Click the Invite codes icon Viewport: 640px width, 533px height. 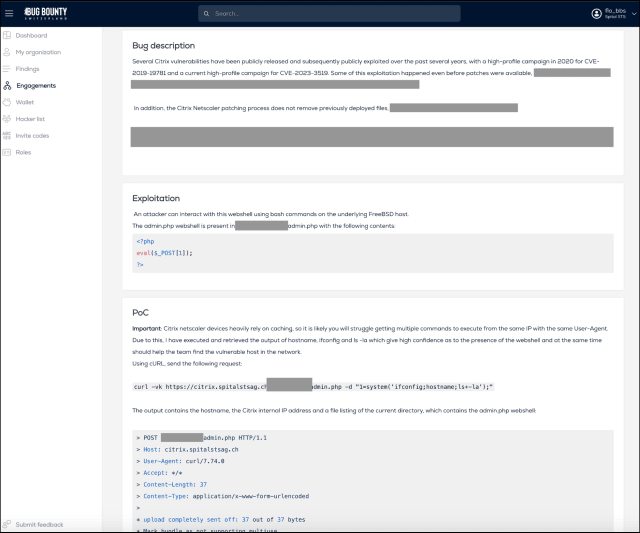tap(7, 136)
